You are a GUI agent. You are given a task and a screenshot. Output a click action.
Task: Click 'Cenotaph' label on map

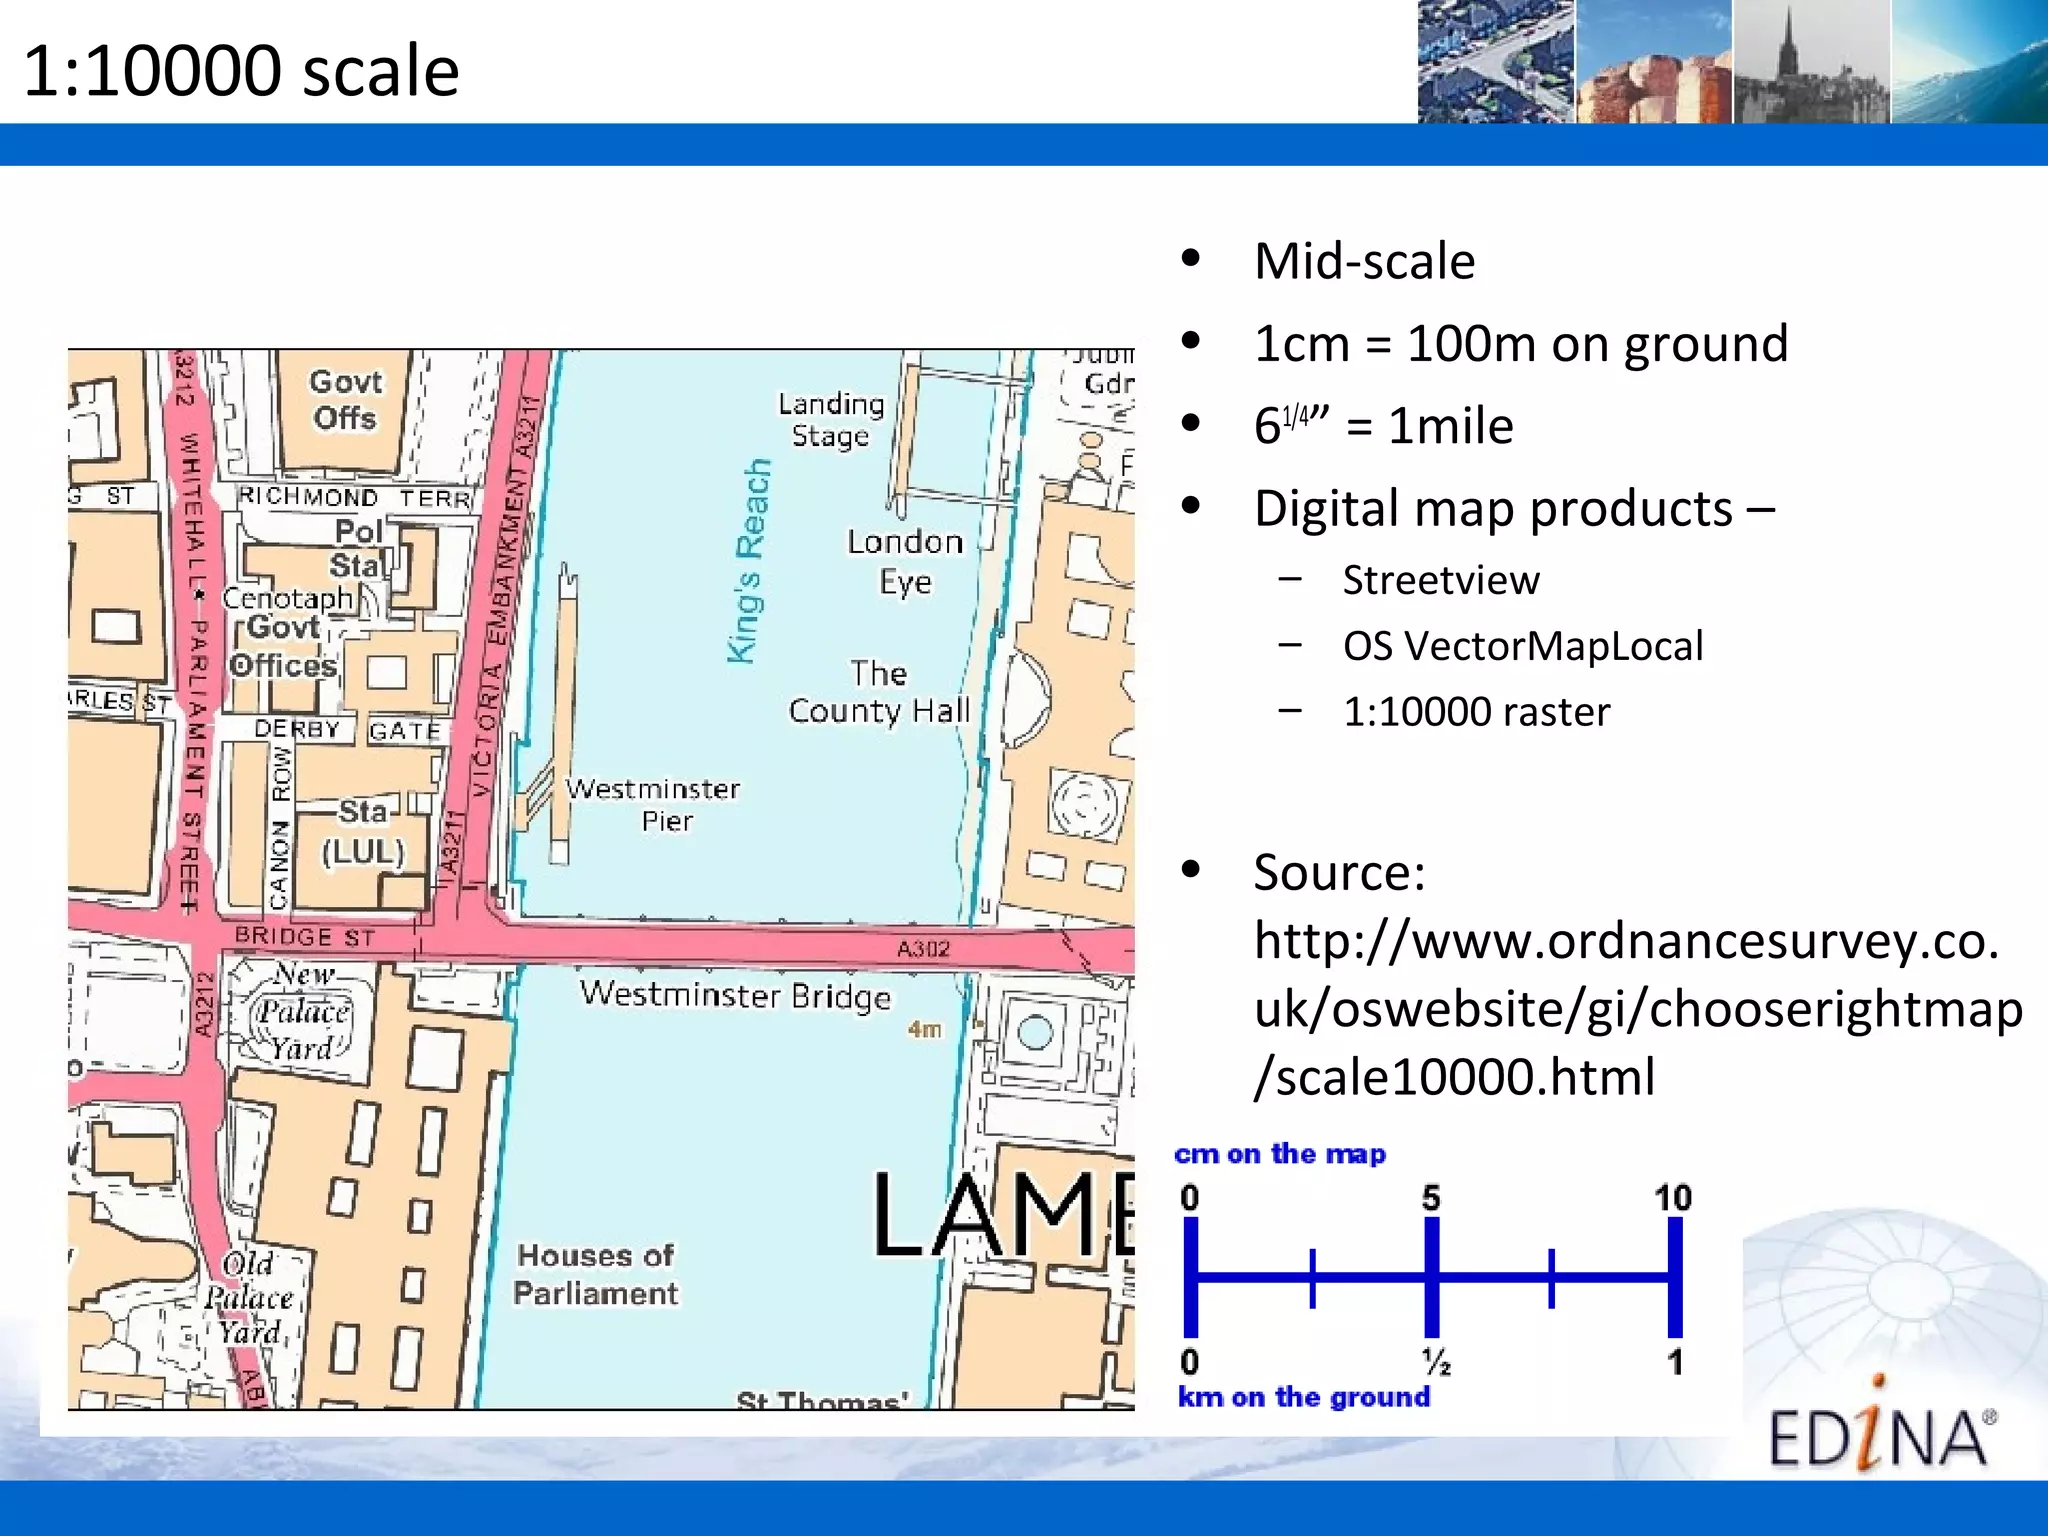287,598
